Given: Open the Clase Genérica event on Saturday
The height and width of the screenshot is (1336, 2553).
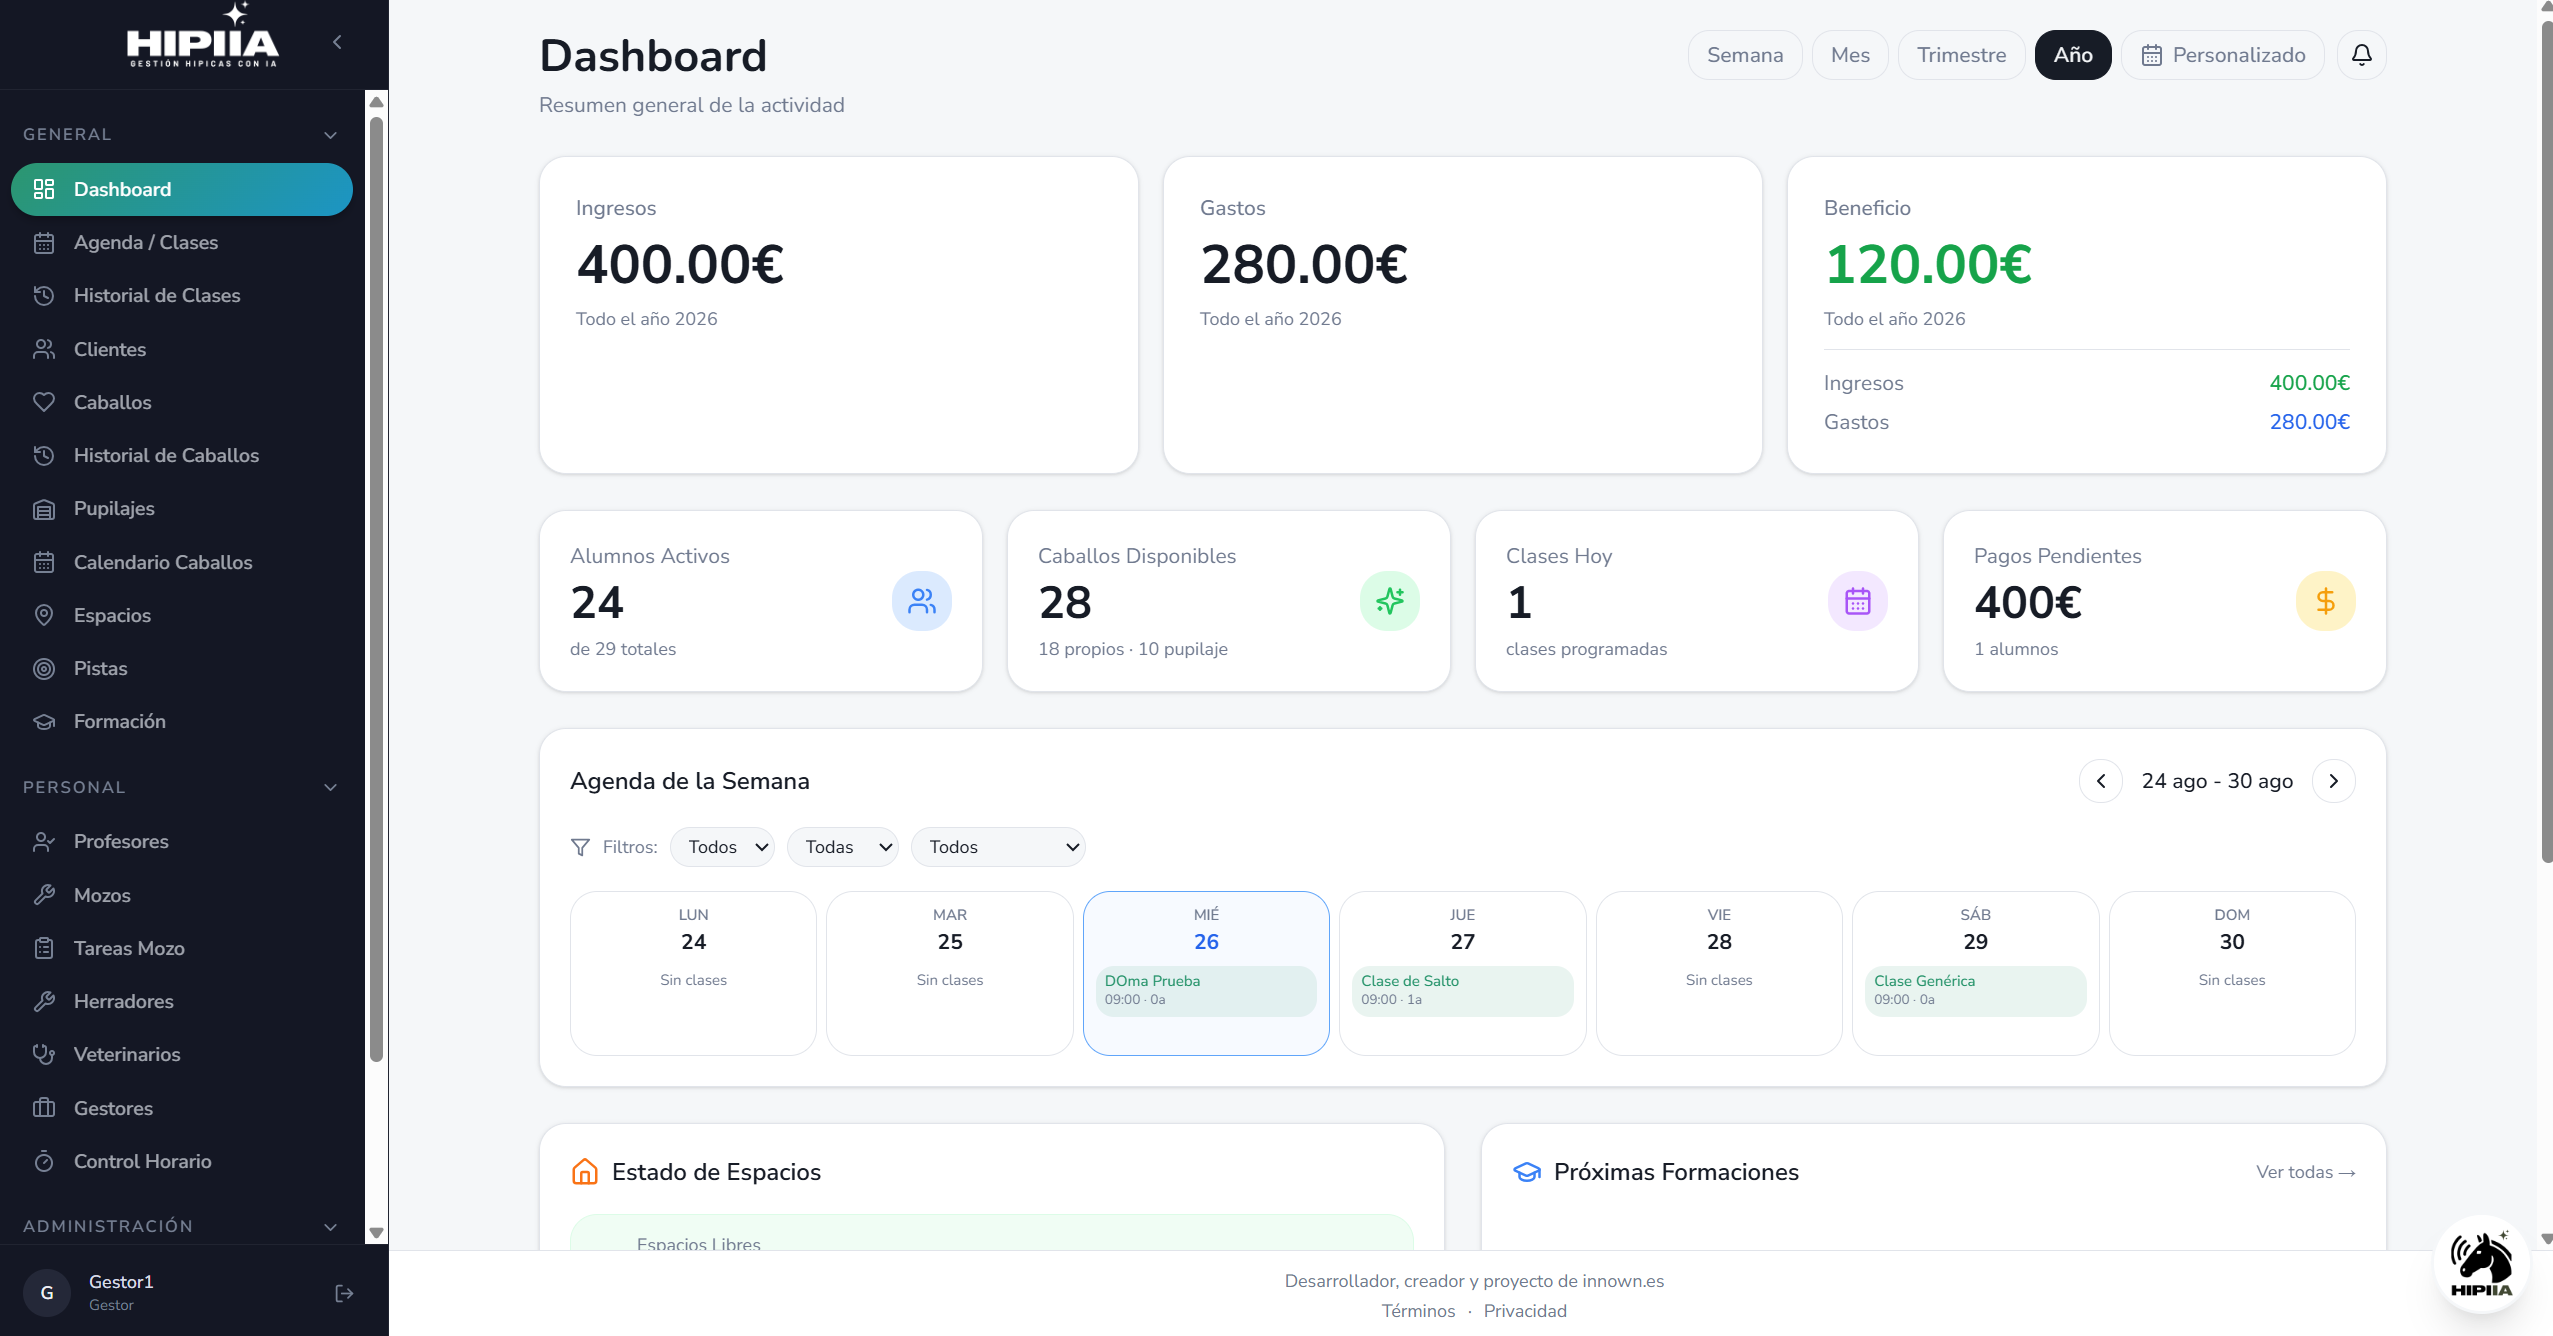Looking at the screenshot, I should [1975, 991].
